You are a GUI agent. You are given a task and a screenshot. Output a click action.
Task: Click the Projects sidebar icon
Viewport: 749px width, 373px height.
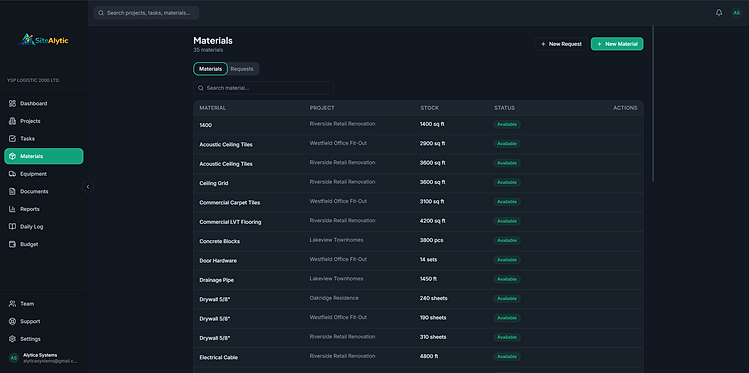[x=12, y=121]
